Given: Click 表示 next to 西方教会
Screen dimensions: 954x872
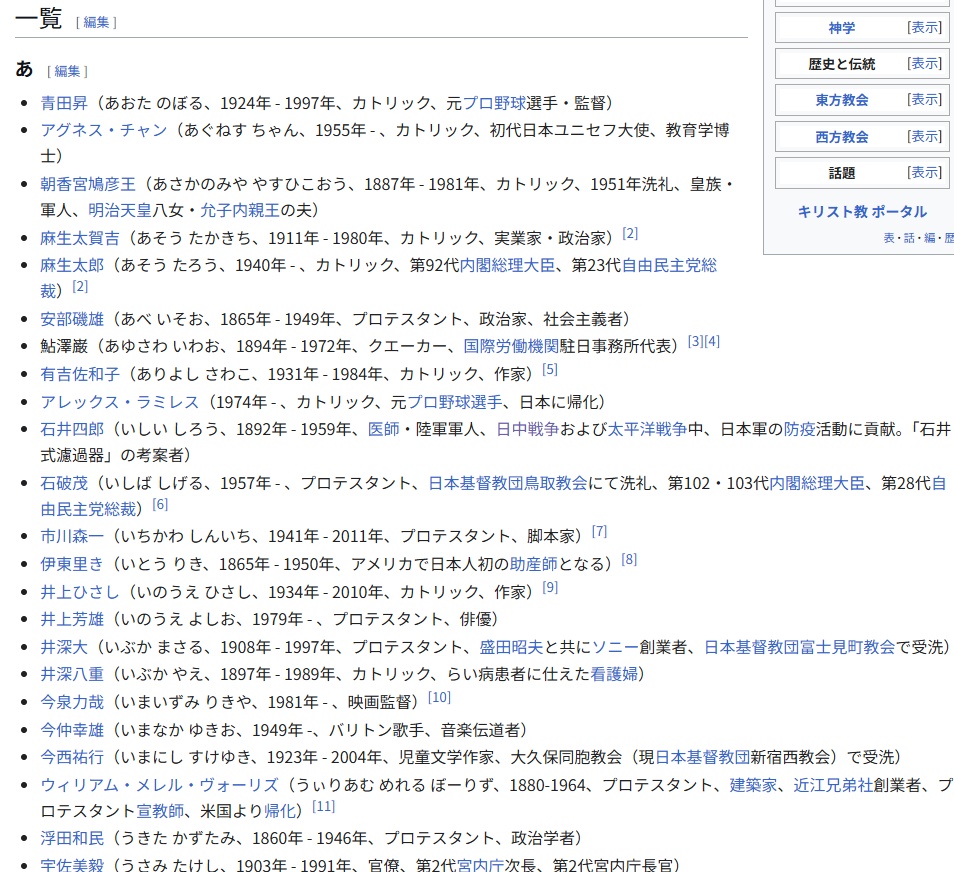Looking at the screenshot, I should pos(924,137).
